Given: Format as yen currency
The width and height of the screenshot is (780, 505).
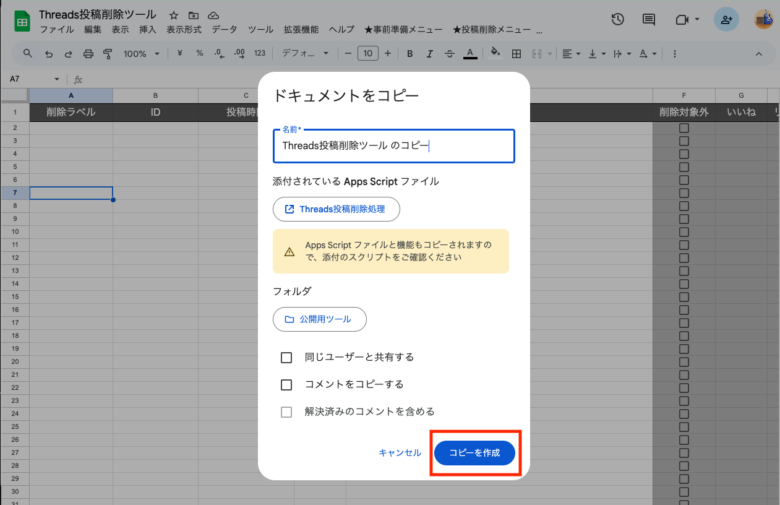Looking at the screenshot, I should pyautogui.click(x=180, y=53).
